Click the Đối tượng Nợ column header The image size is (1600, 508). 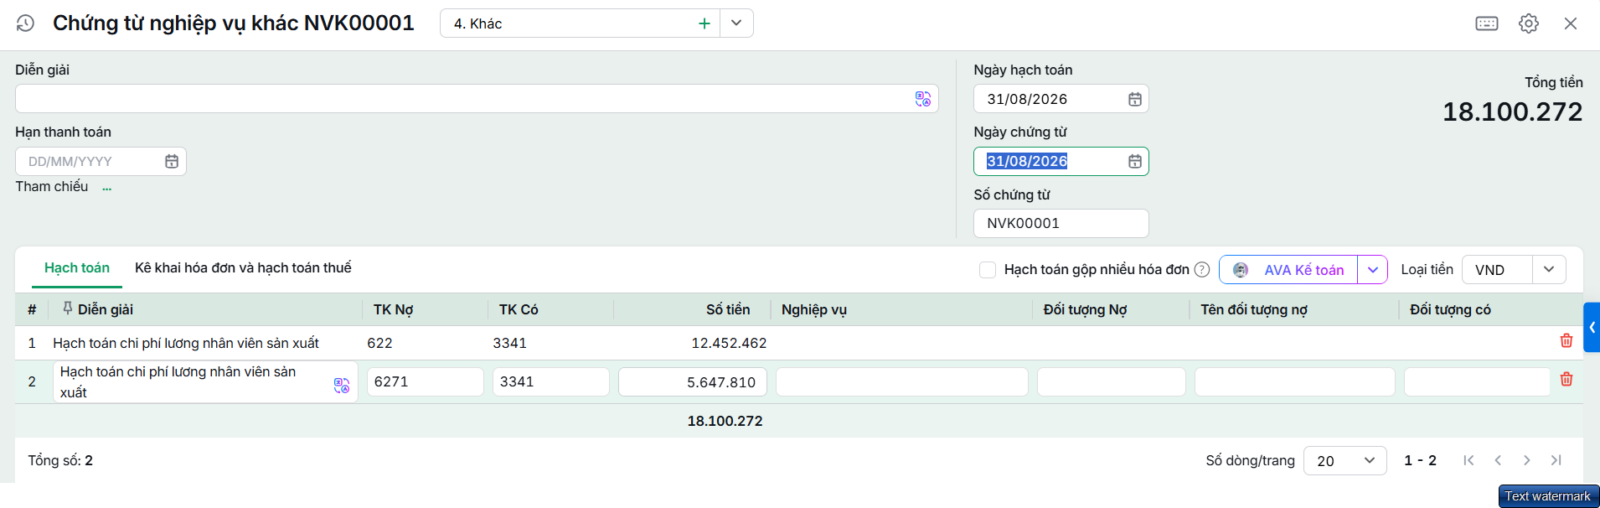[1085, 310]
